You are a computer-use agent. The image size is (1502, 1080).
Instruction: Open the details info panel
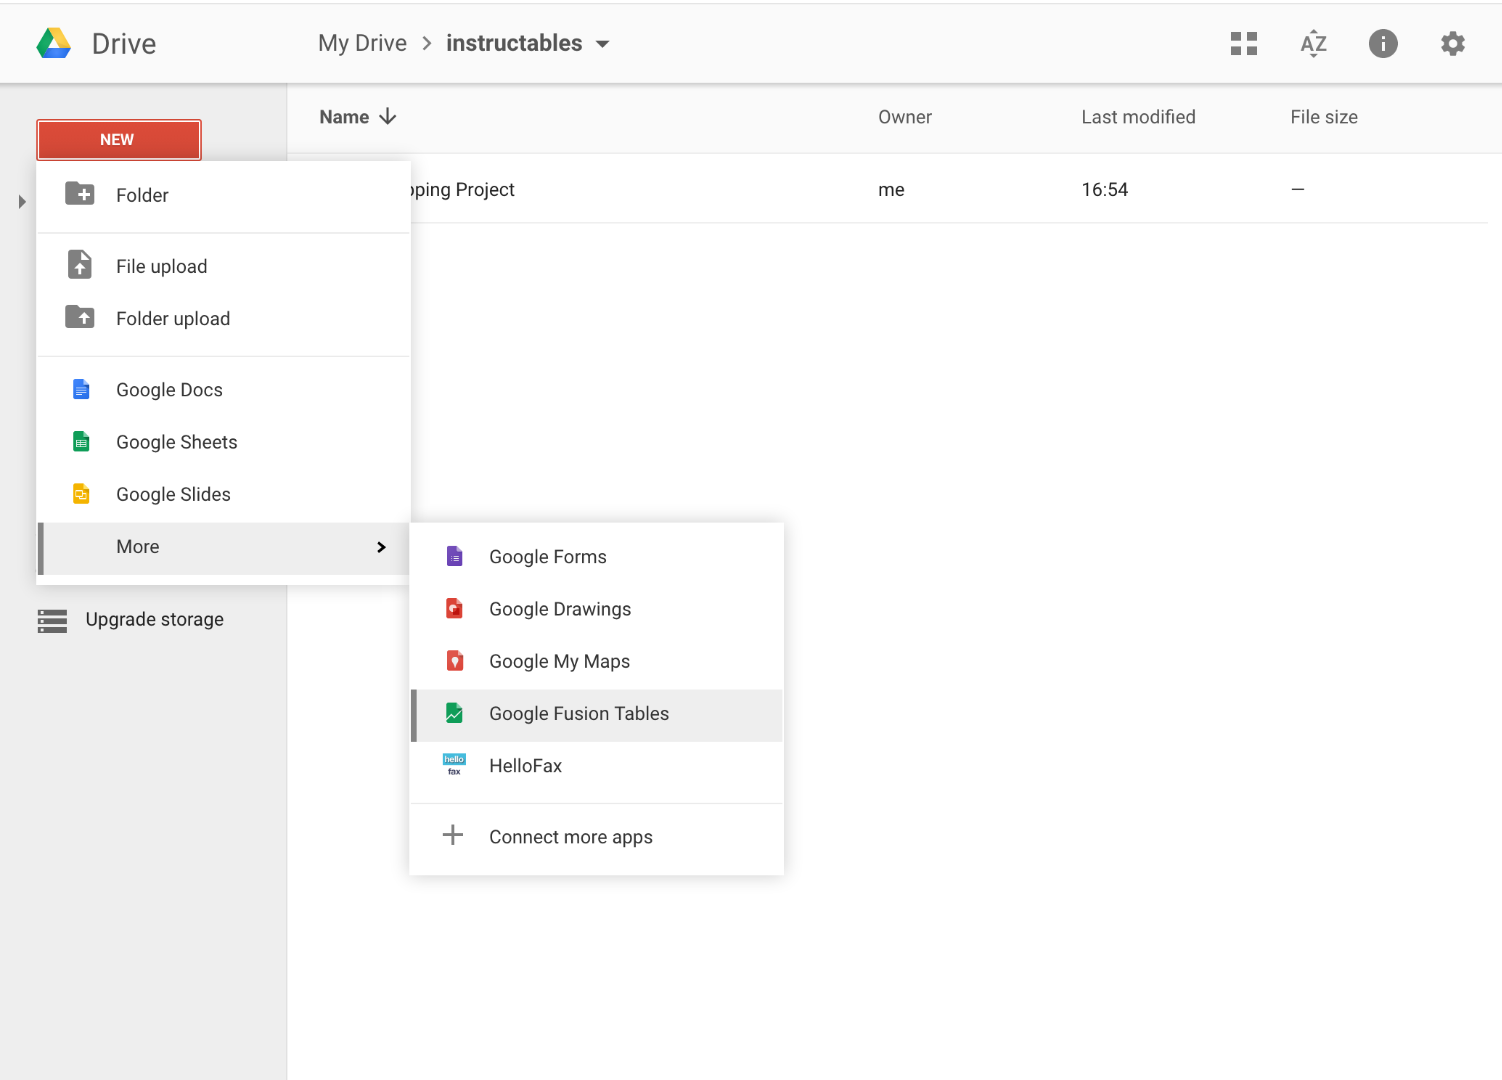click(1383, 43)
